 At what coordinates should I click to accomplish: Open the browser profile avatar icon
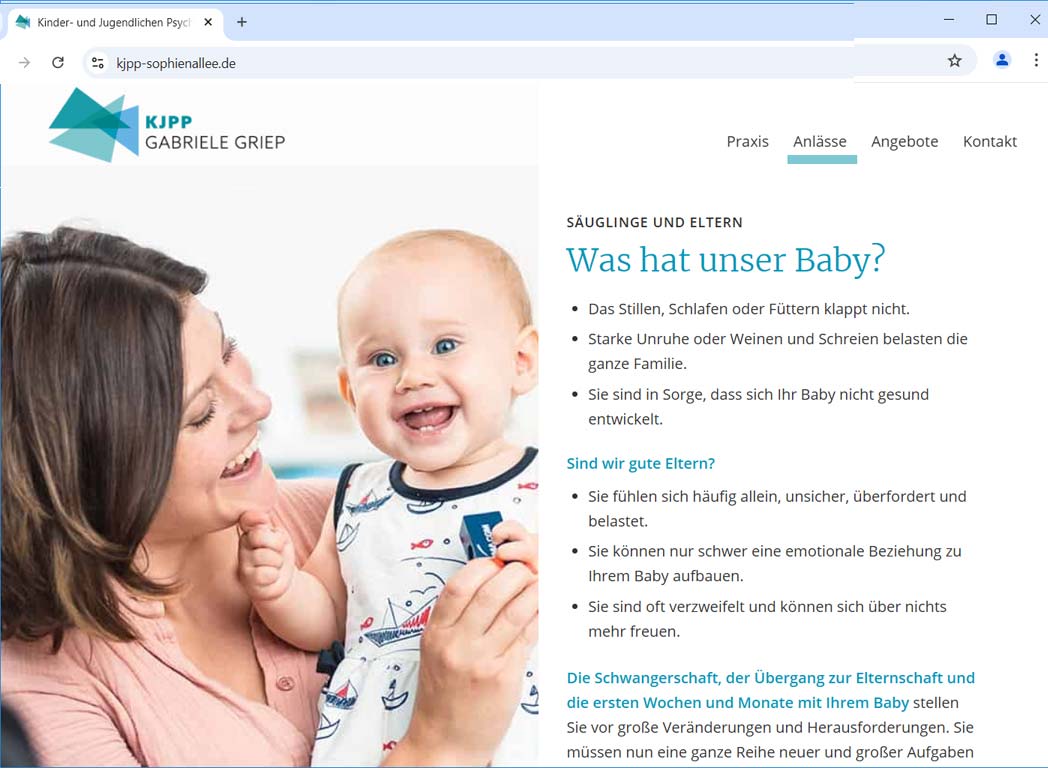pos(1001,61)
